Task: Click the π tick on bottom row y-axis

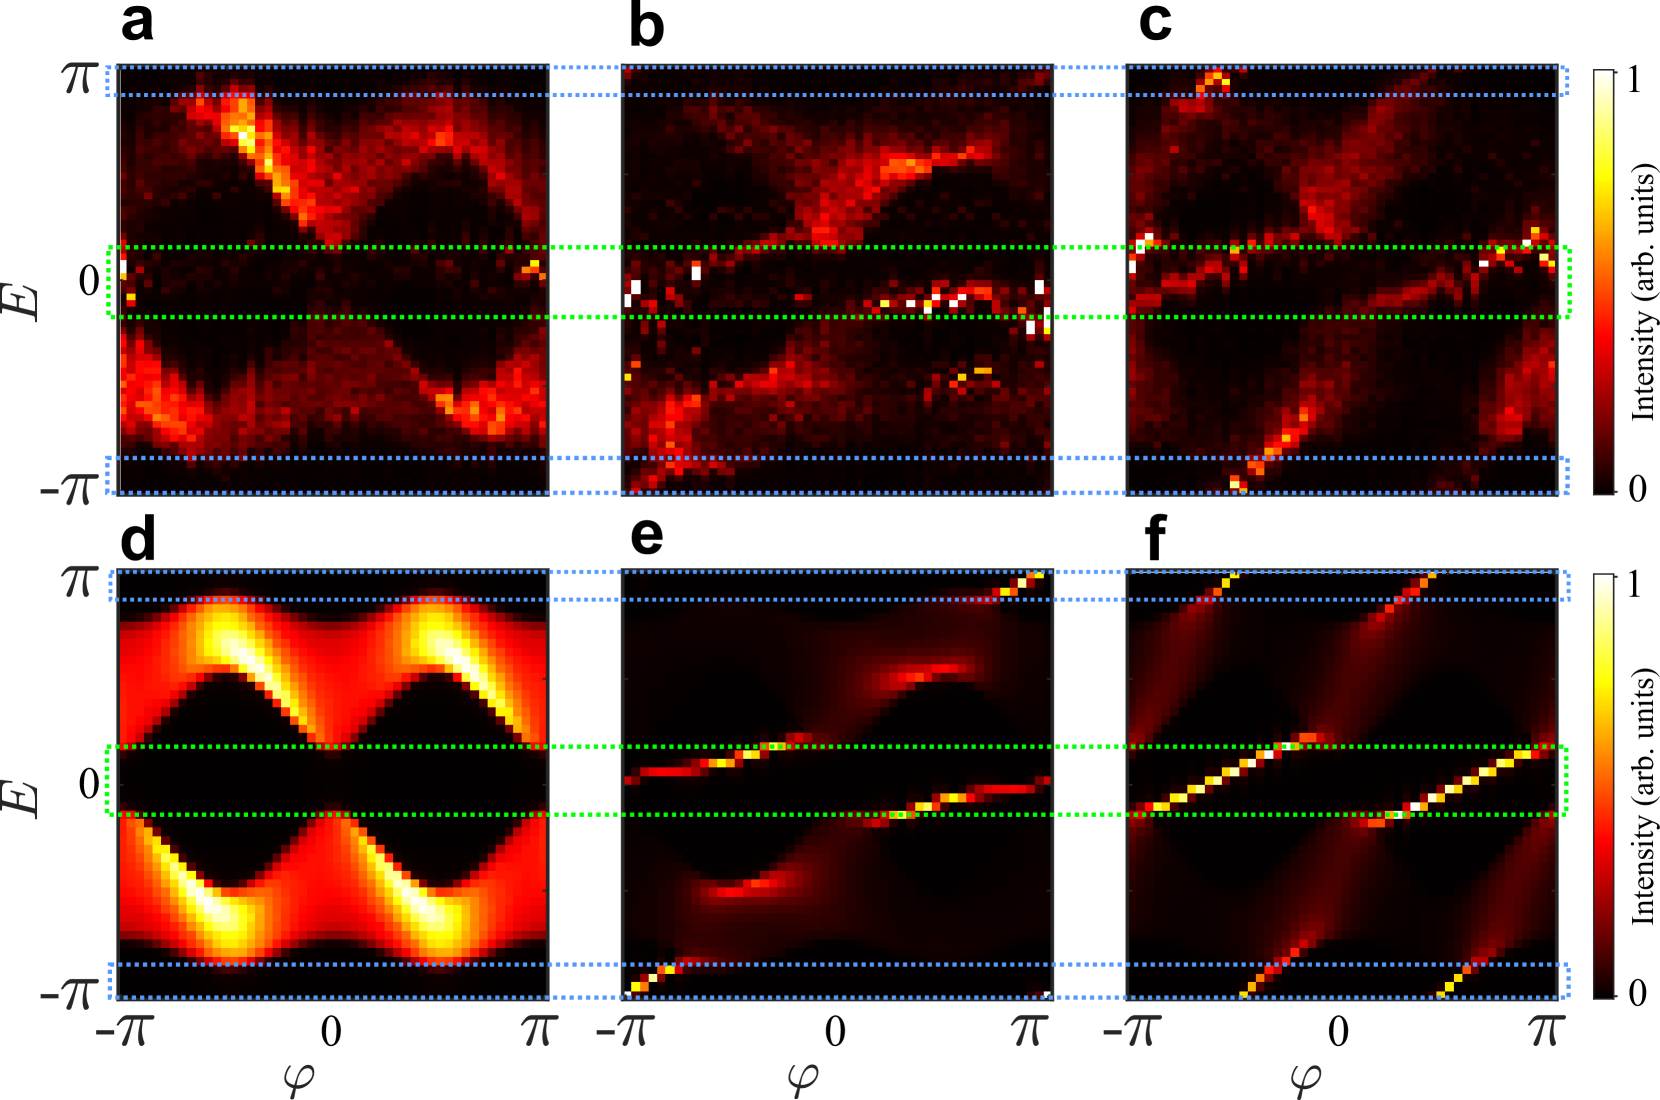Action: (x=80, y=582)
